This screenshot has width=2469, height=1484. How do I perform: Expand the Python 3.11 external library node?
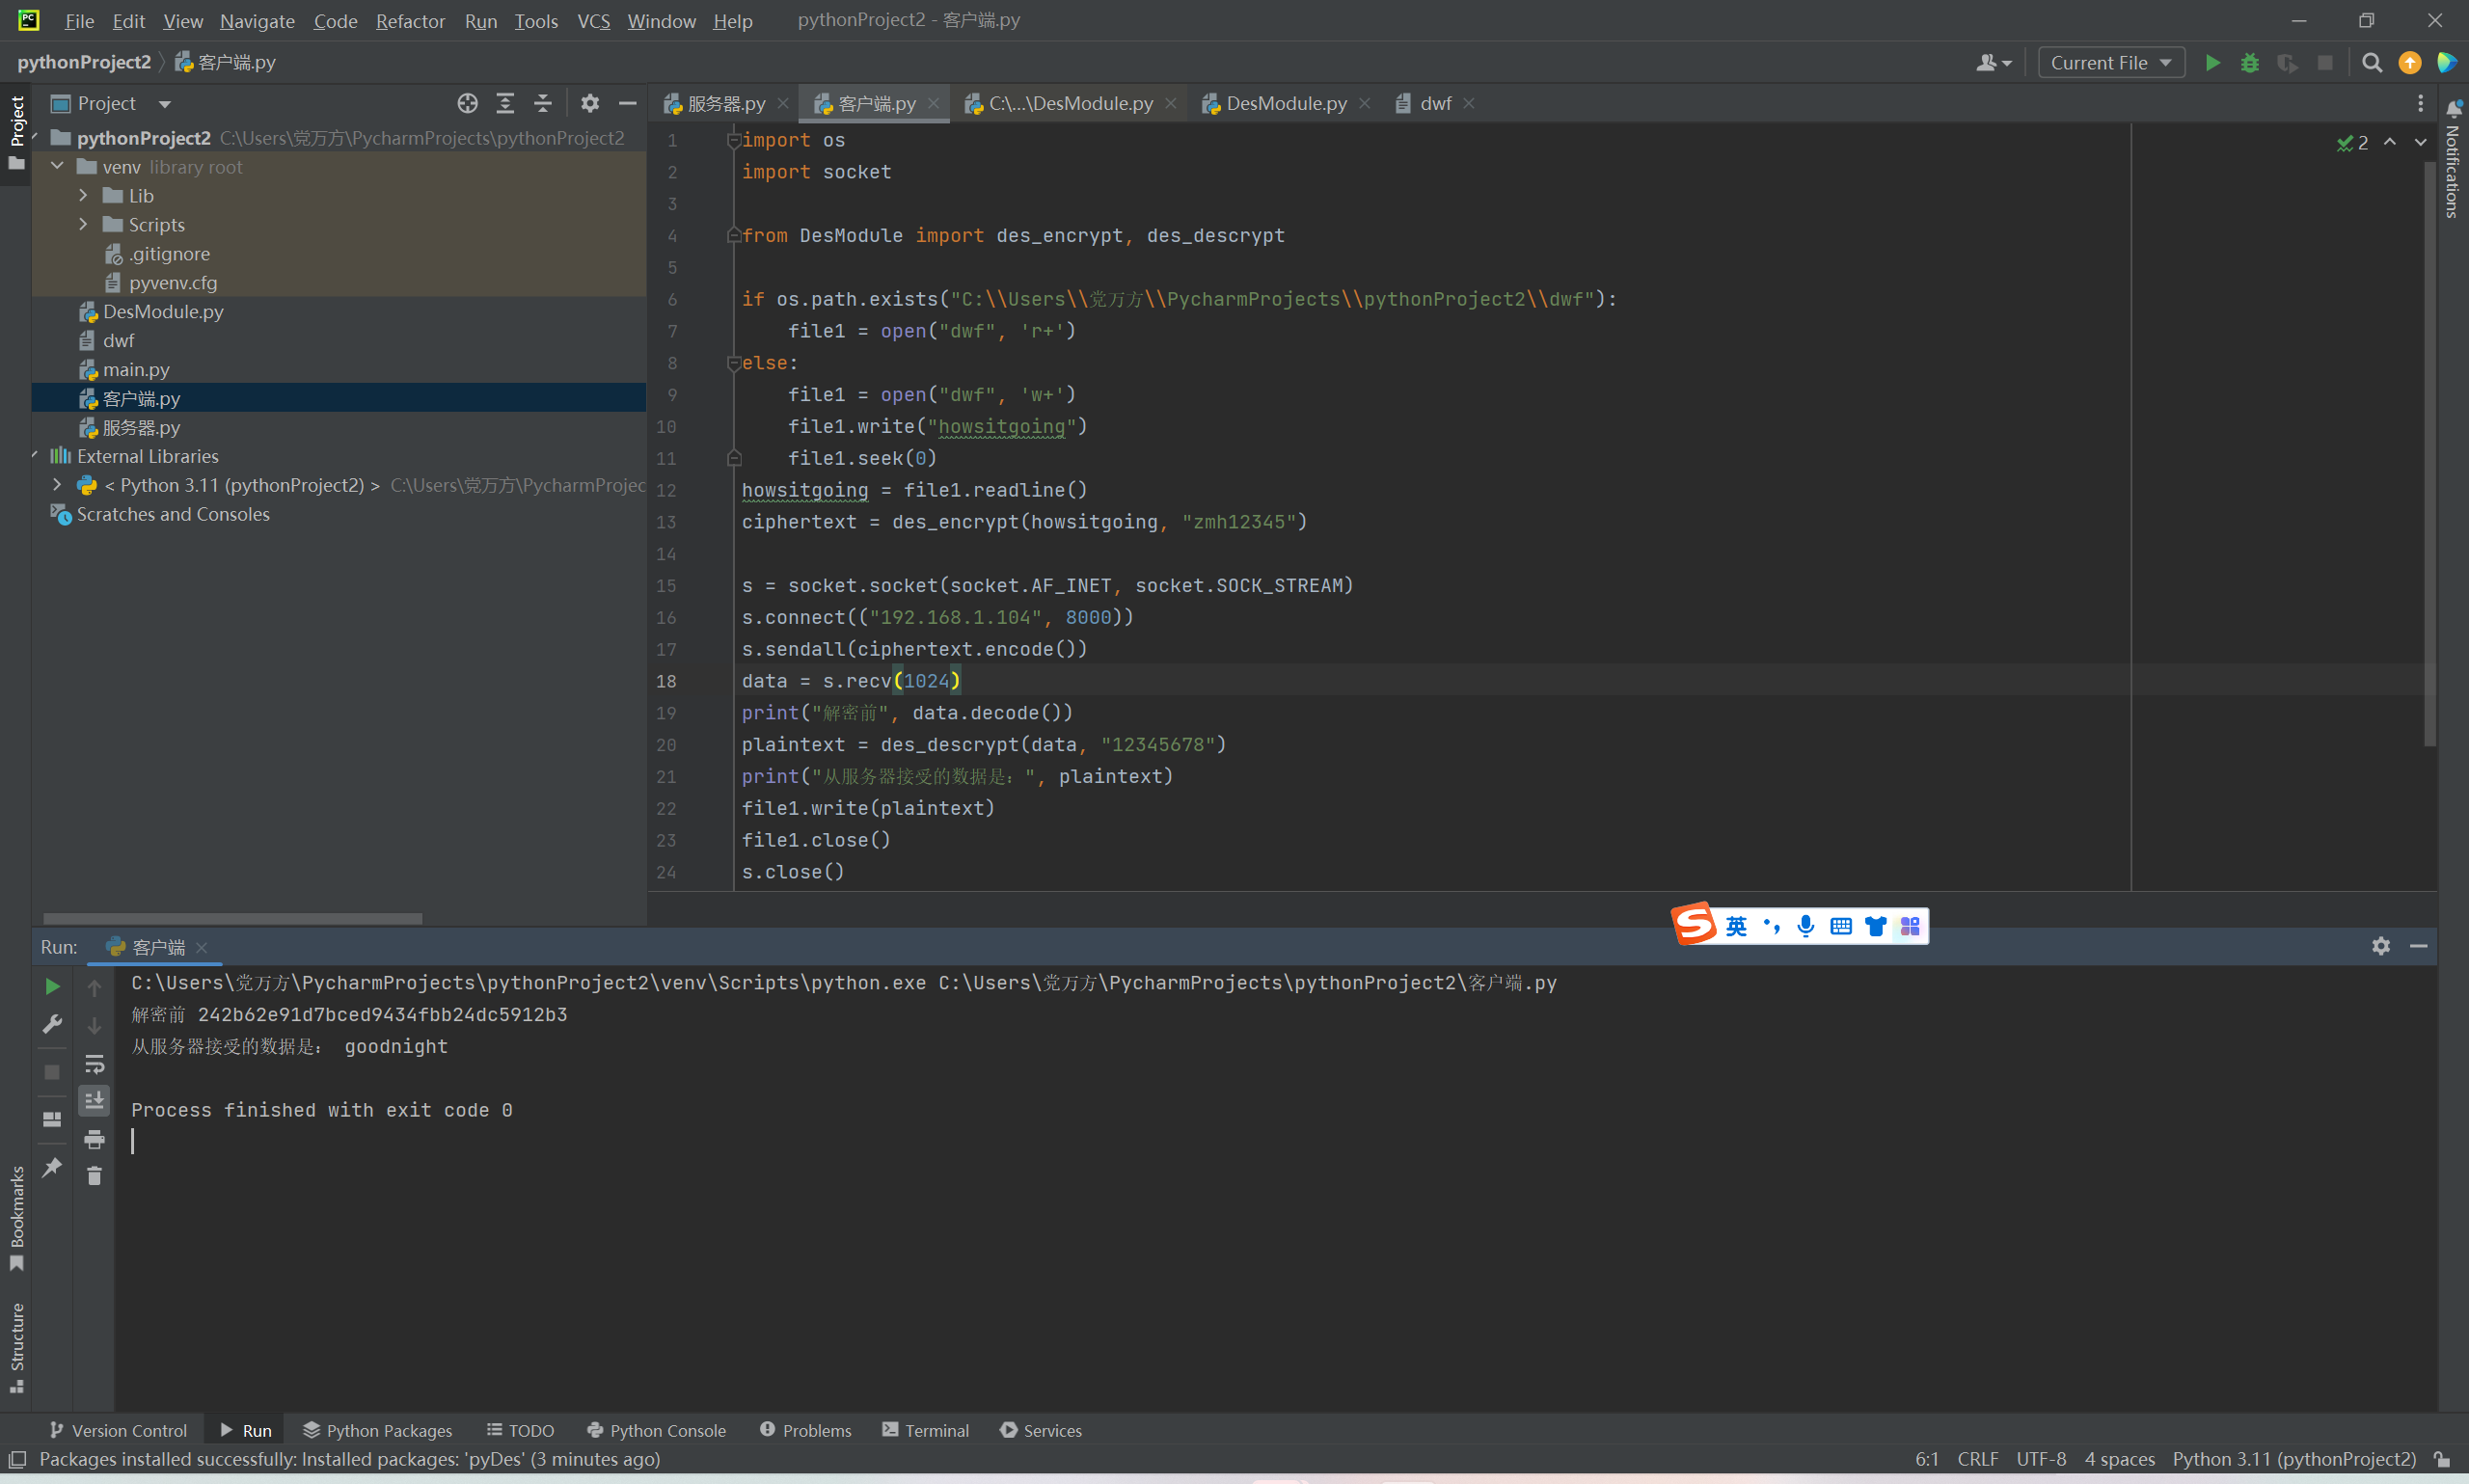point(57,485)
